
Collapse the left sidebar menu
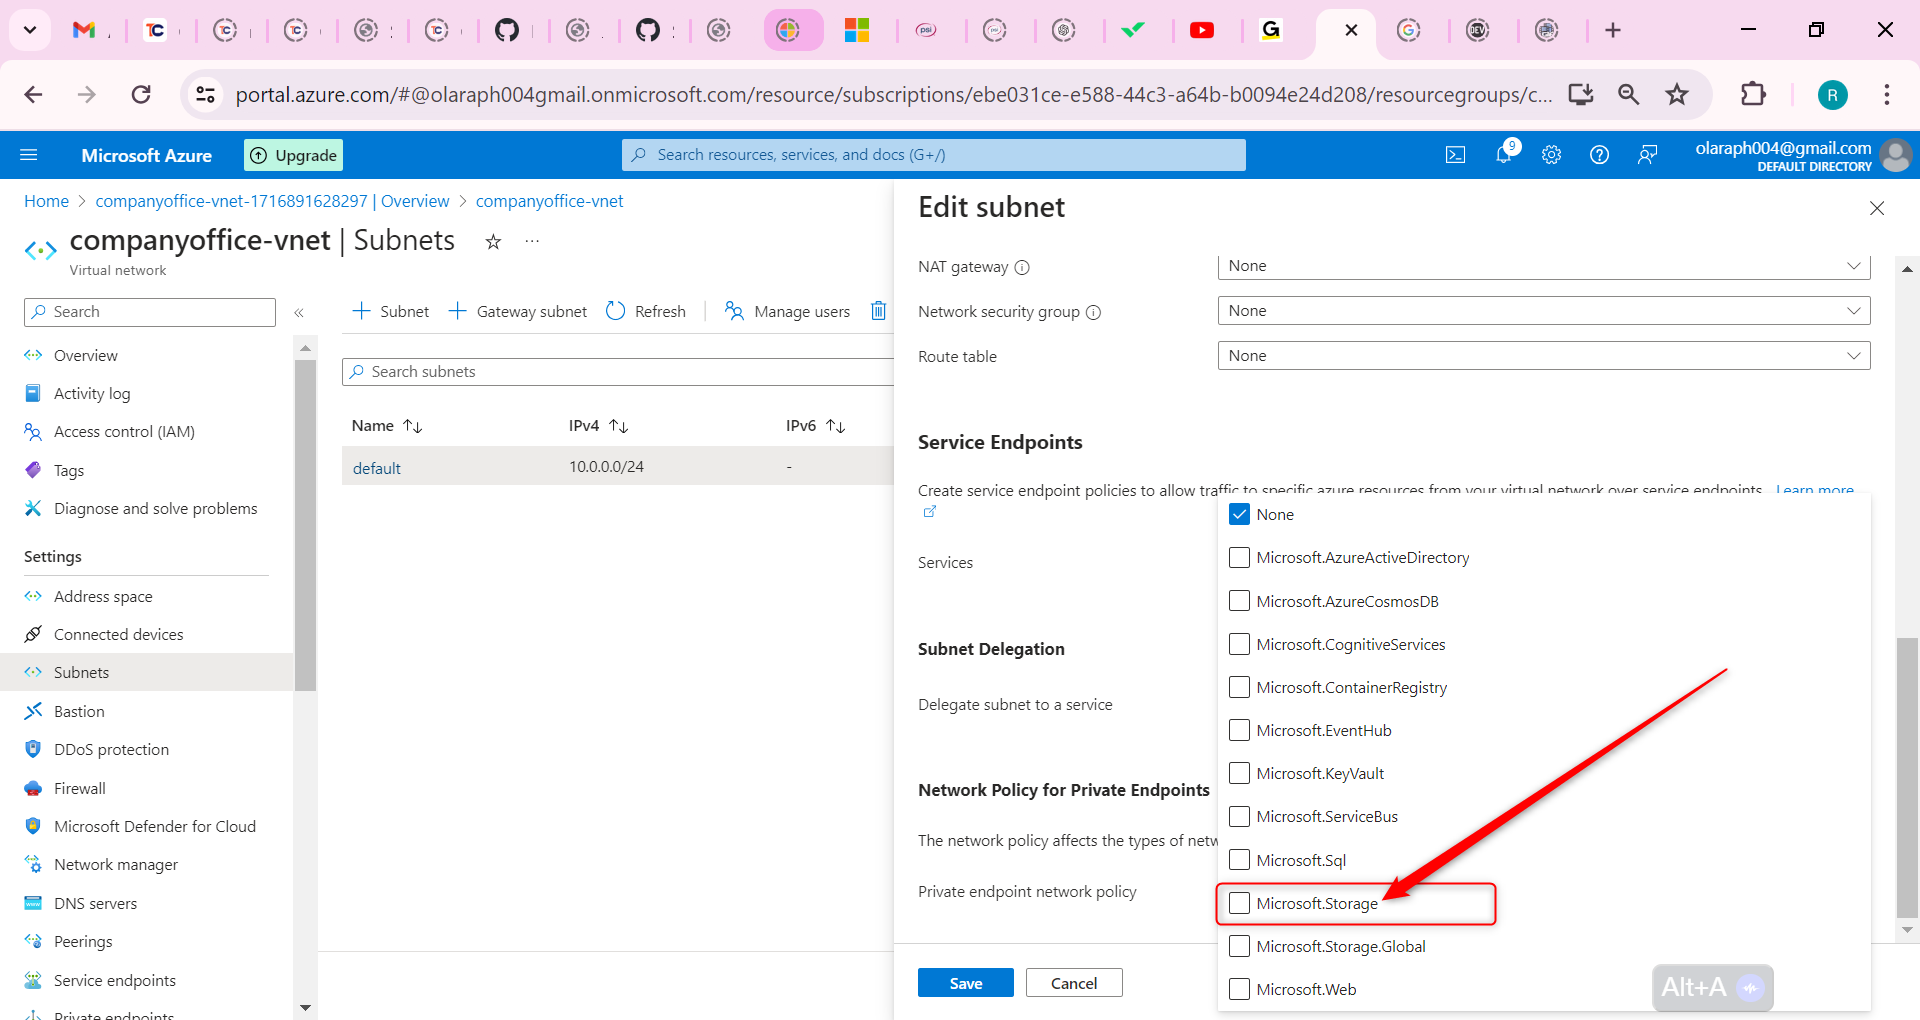(x=299, y=313)
